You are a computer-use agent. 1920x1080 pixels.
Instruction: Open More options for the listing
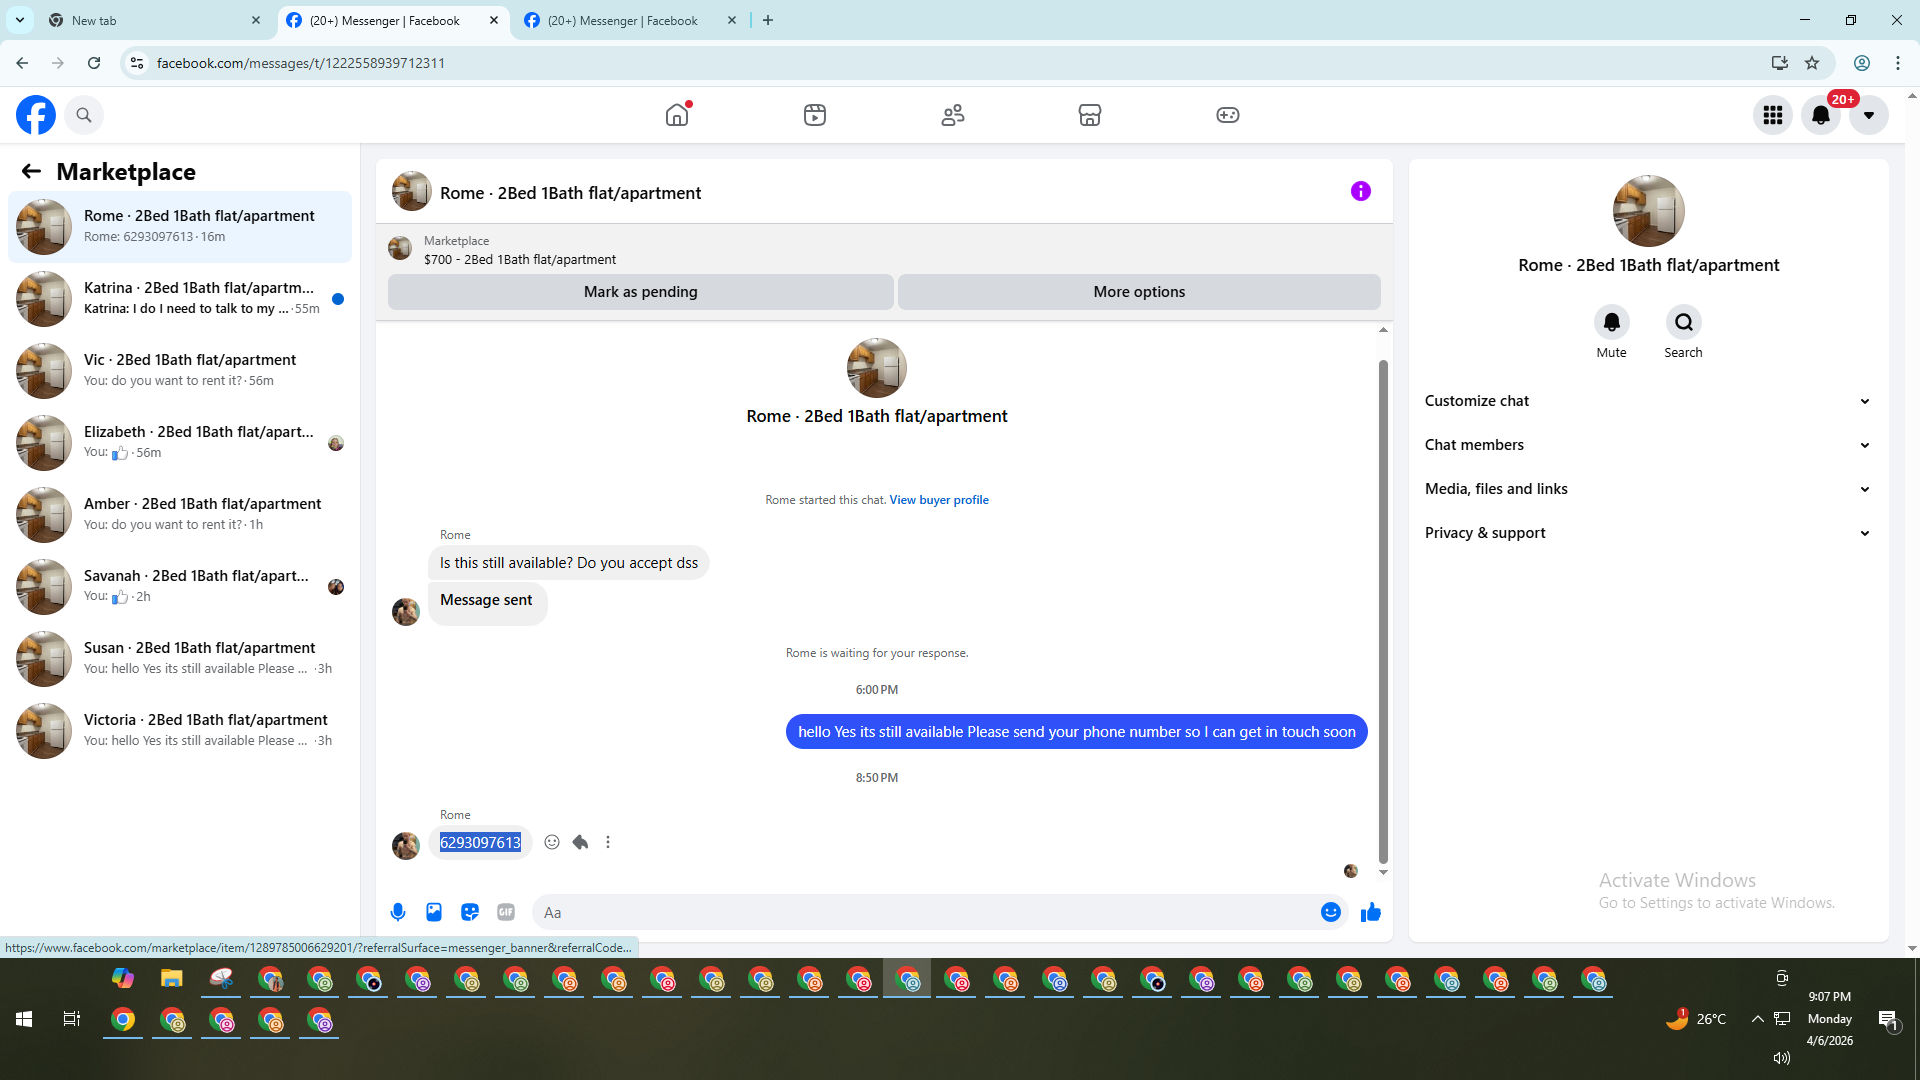(1139, 292)
